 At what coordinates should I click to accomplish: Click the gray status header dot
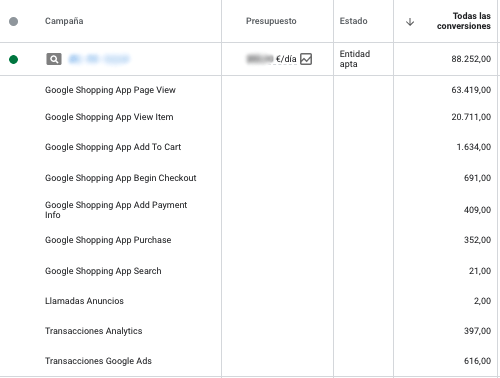click(13, 21)
